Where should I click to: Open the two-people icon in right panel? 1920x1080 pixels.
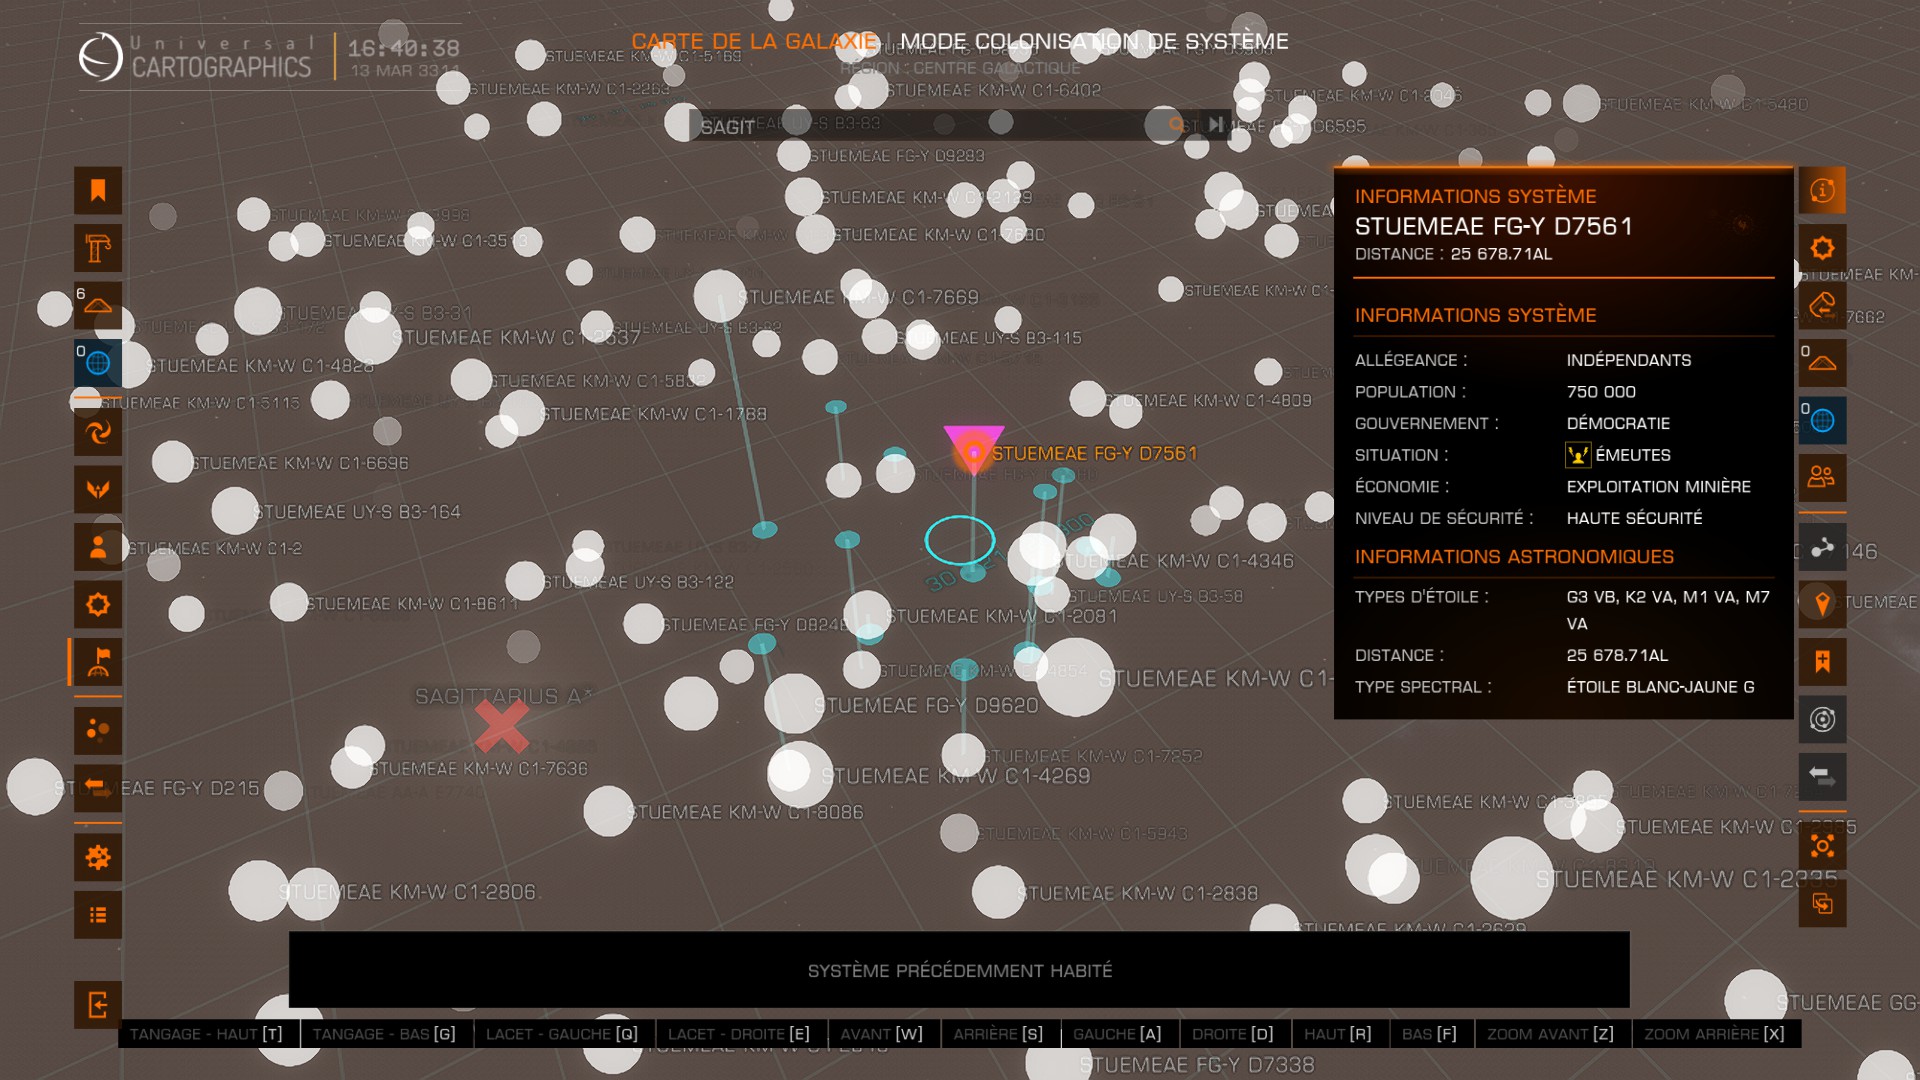tap(1822, 478)
